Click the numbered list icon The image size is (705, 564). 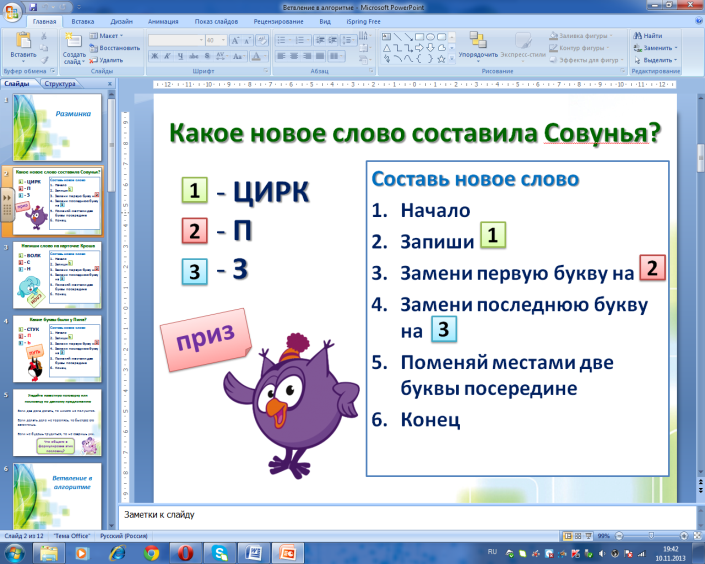300,40
